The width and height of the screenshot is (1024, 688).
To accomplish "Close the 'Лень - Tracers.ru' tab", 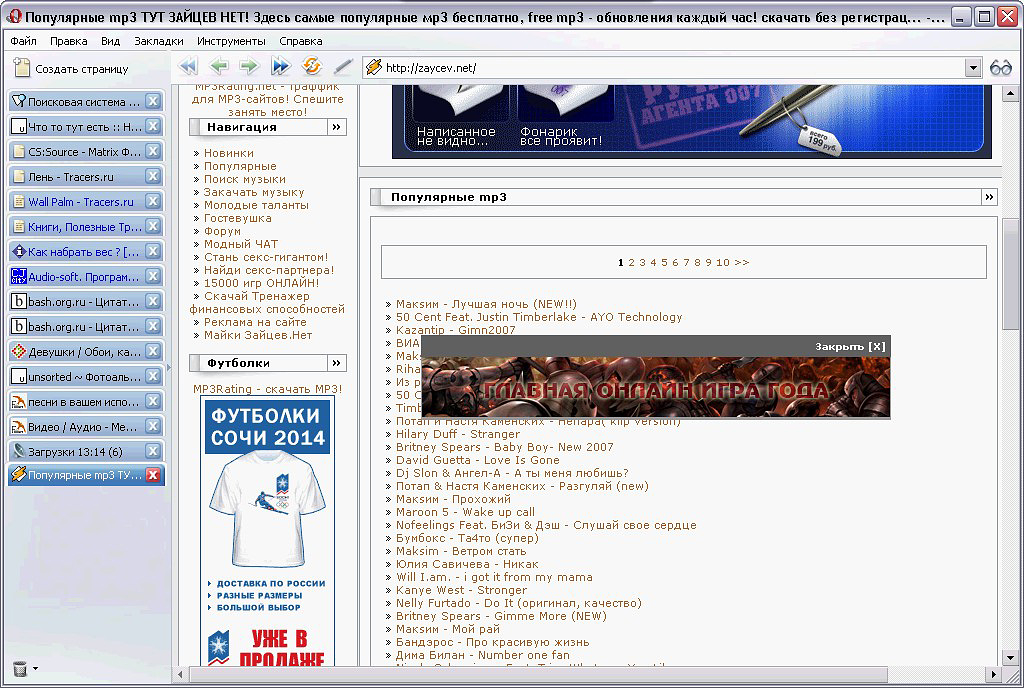I will 153,176.
